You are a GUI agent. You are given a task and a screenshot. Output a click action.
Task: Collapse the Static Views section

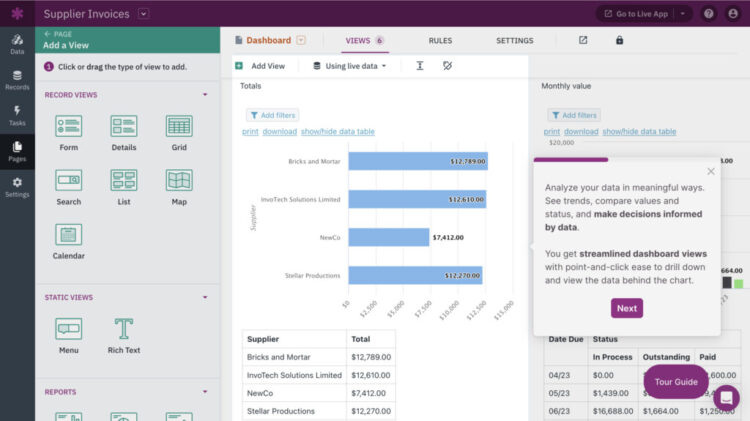tap(205, 298)
